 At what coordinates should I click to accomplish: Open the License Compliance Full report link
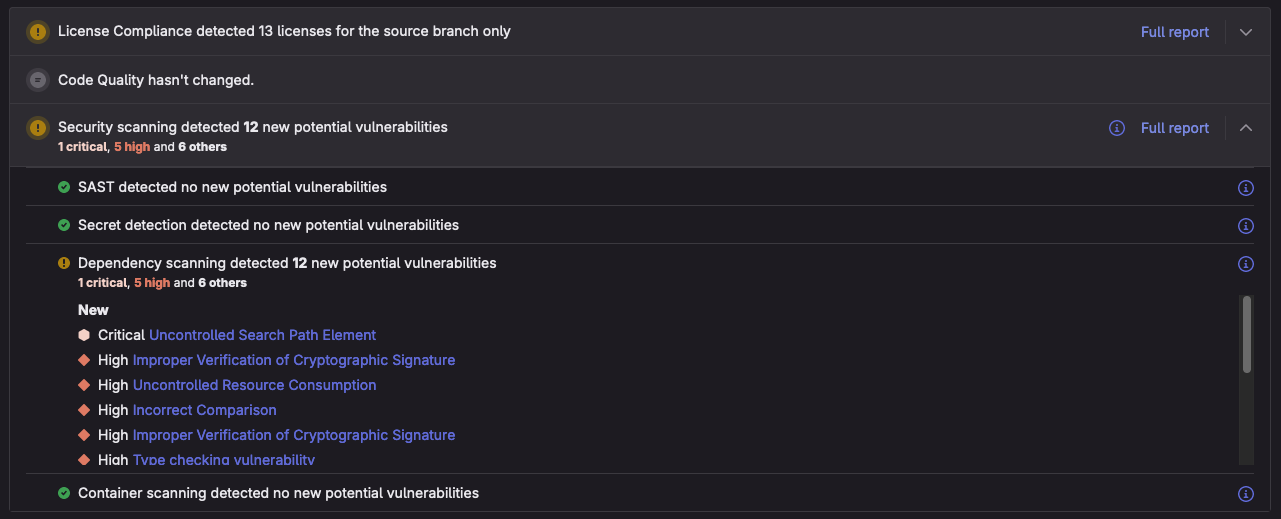click(1175, 32)
